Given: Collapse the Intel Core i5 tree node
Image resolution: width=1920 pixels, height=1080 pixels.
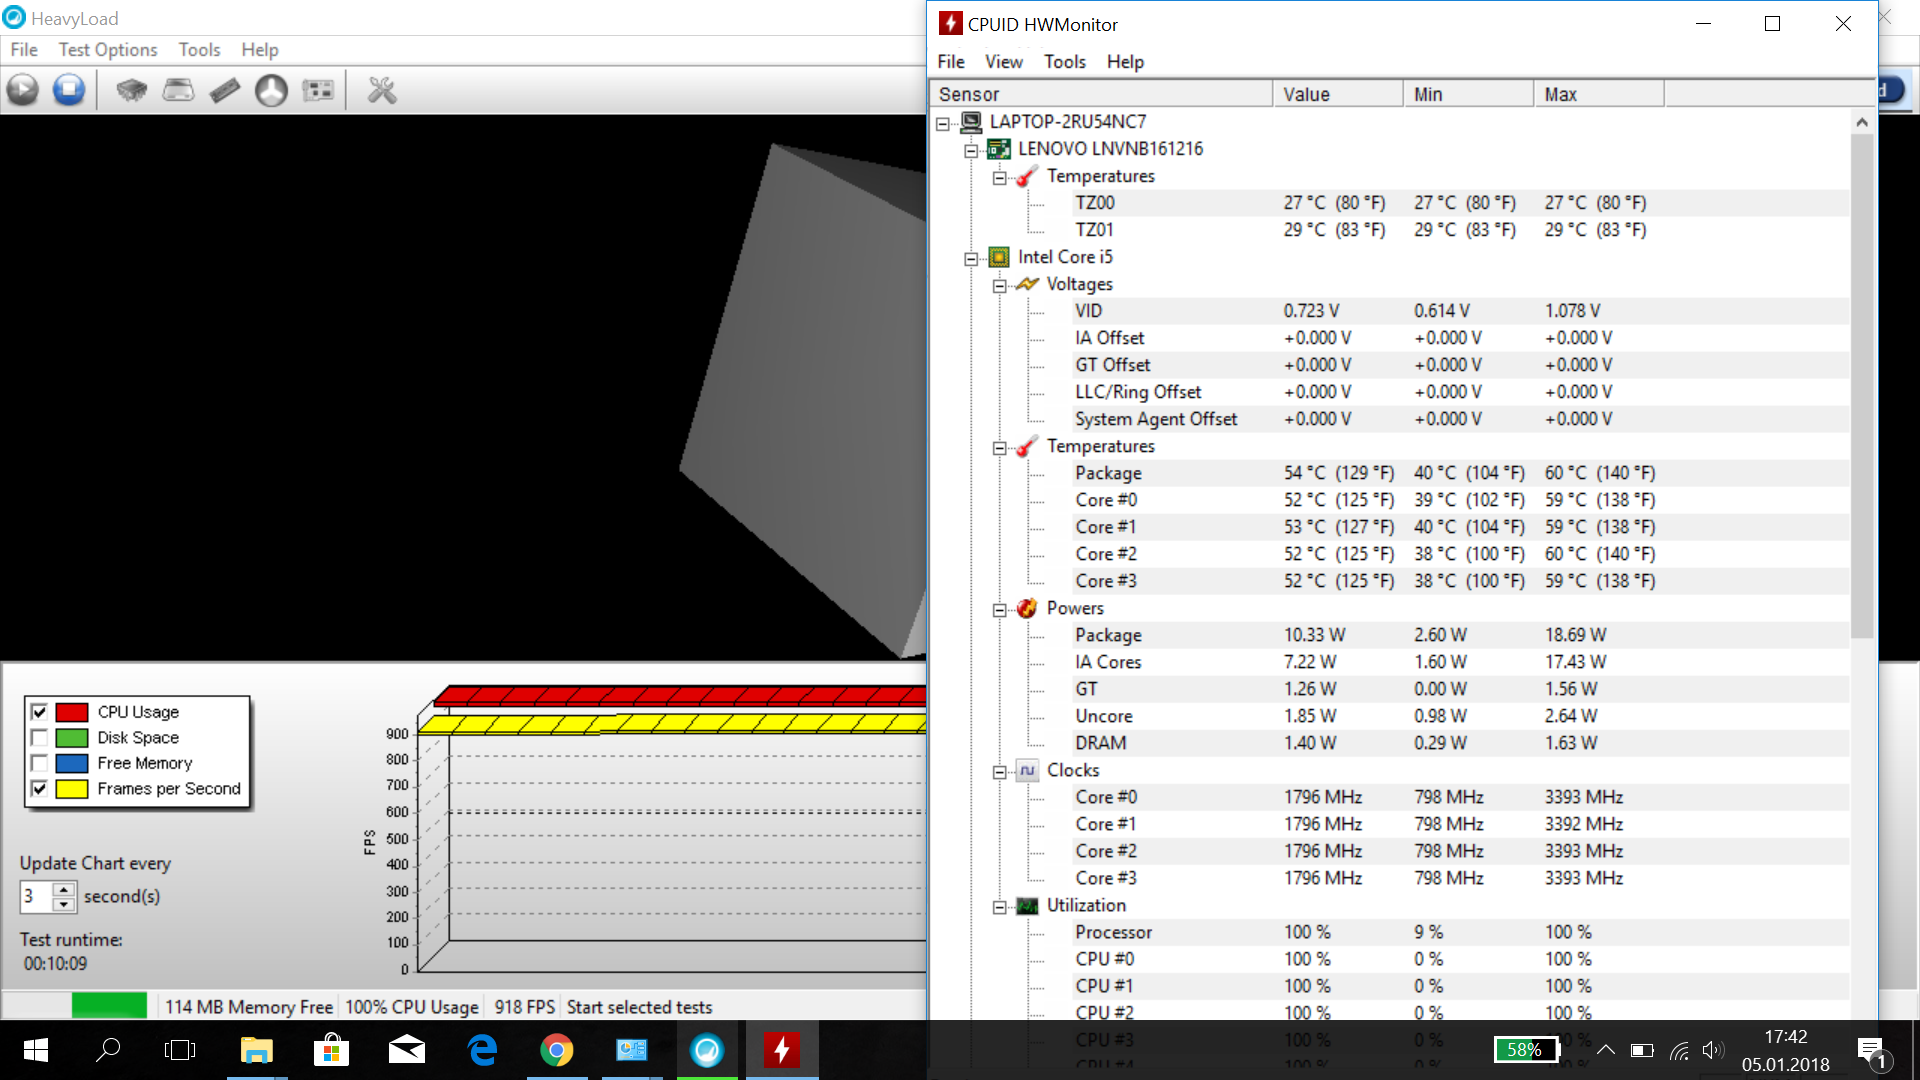Looking at the screenshot, I should point(971,258).
